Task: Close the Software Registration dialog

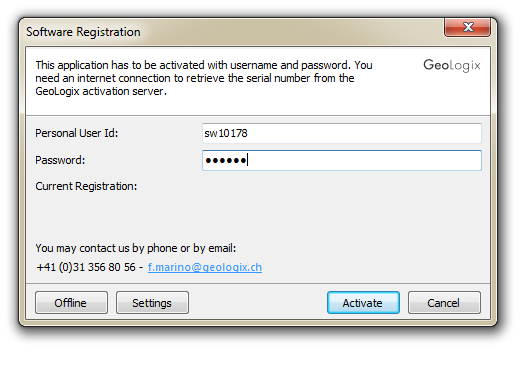Action: click(467, 27)
